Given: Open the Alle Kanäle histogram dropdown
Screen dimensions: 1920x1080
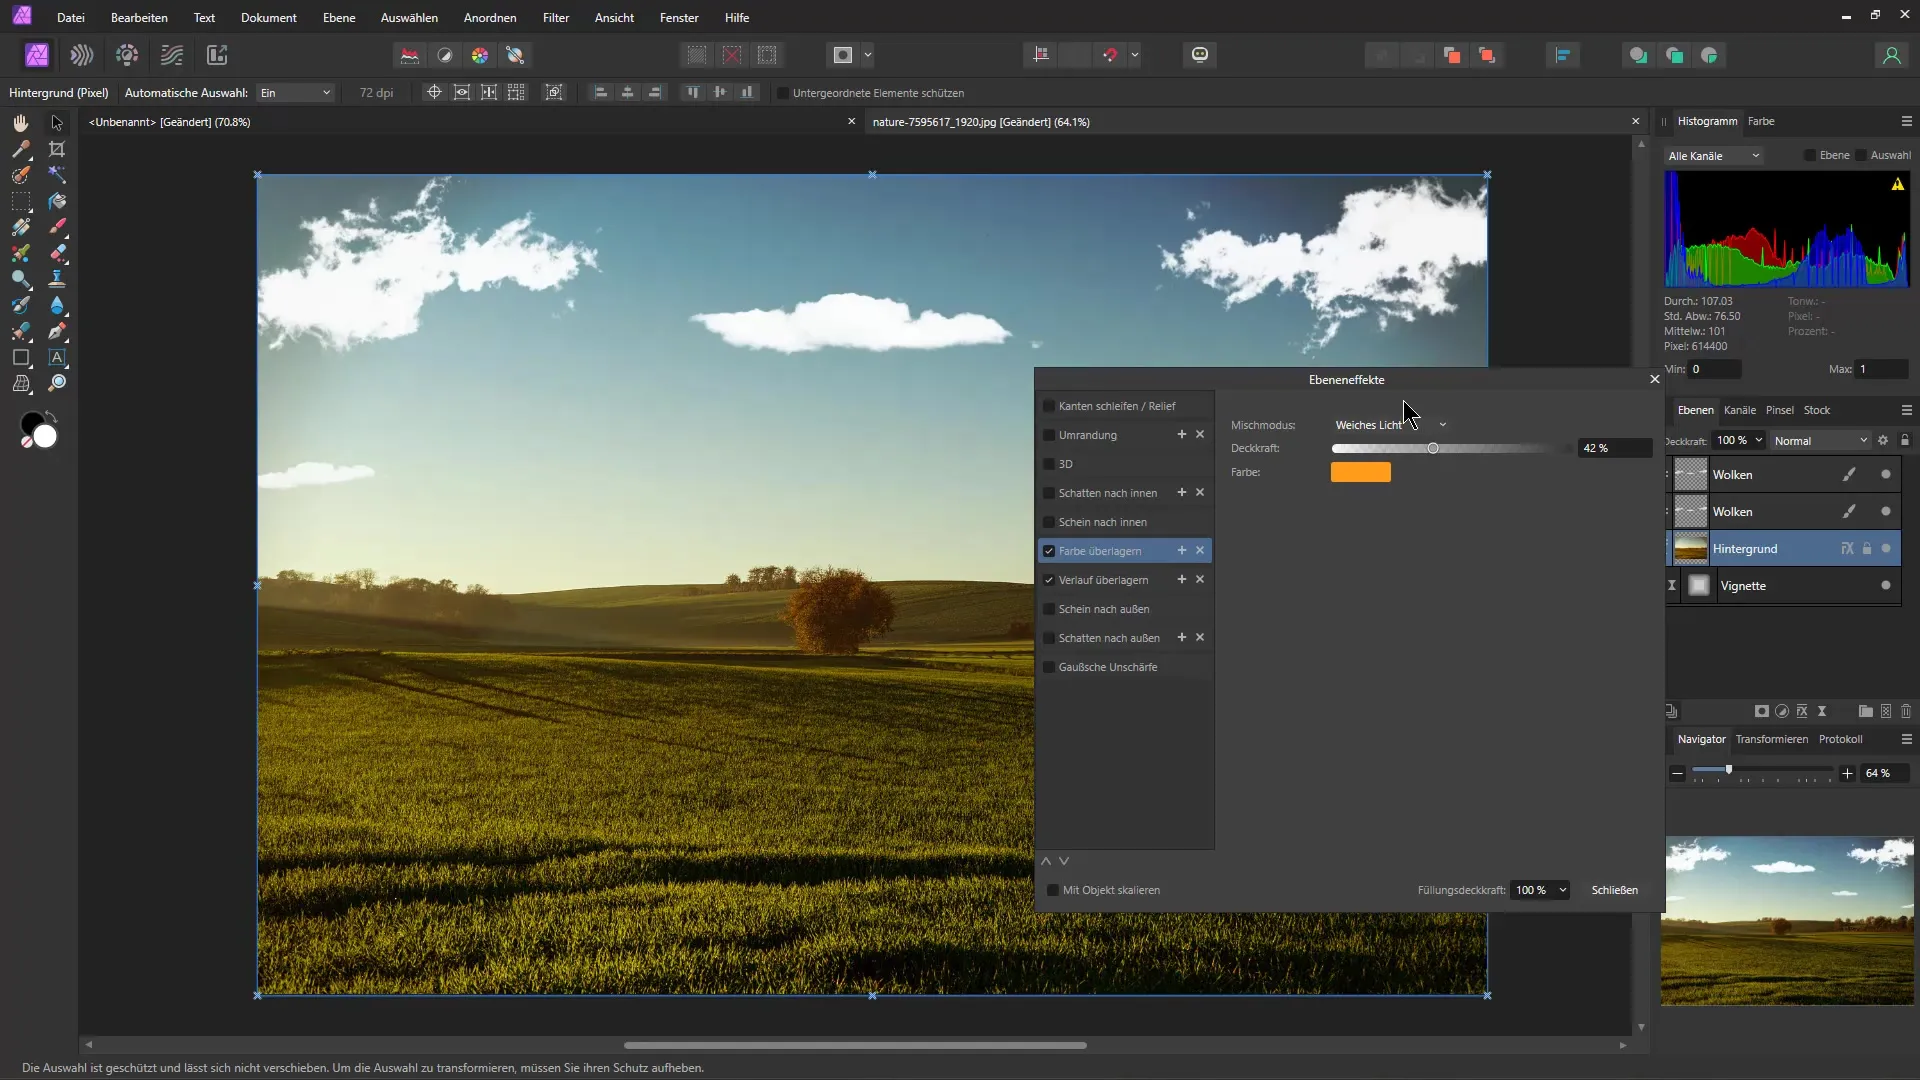Looking at the screenshot, I should pyautogui.click(x=1714, y=156).
